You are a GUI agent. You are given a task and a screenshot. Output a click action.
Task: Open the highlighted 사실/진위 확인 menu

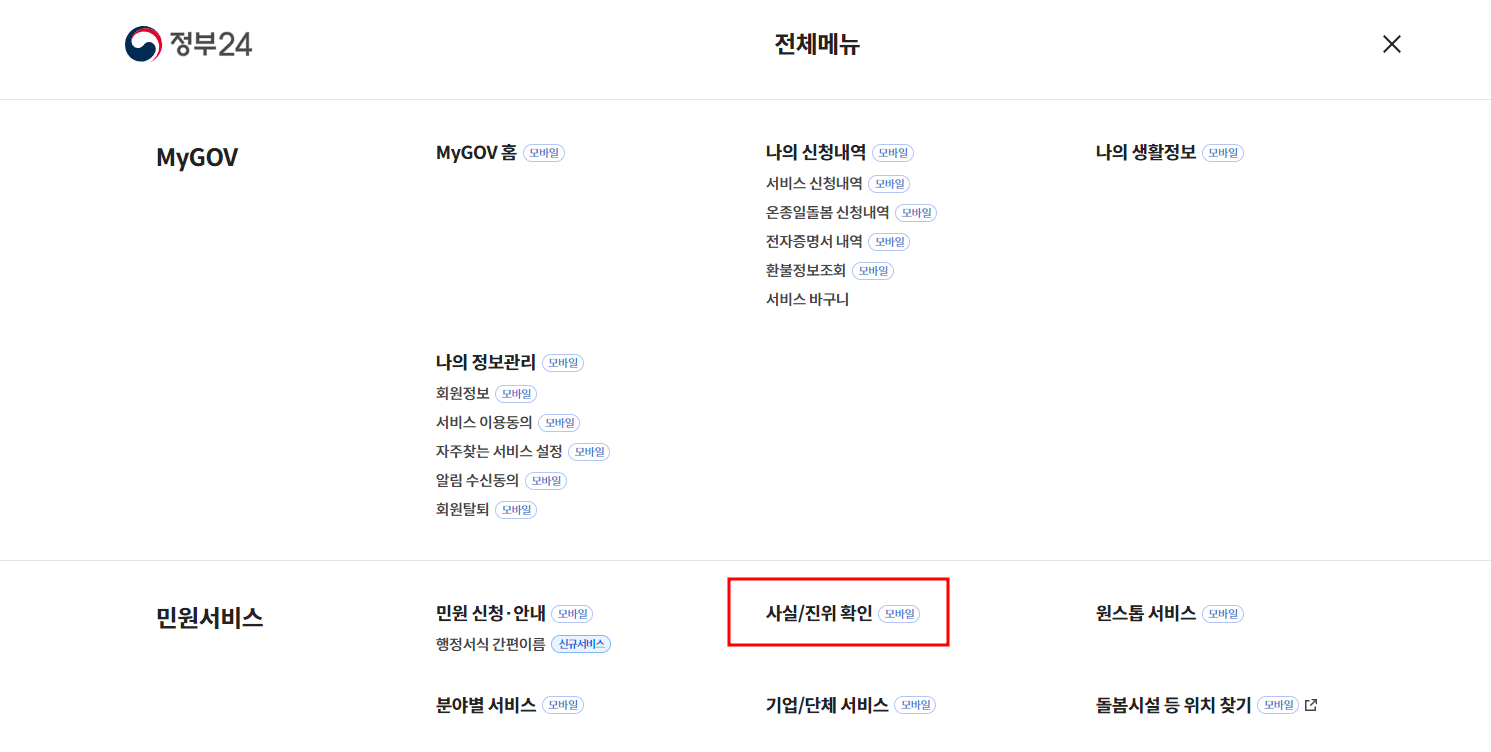click(818, 613)
